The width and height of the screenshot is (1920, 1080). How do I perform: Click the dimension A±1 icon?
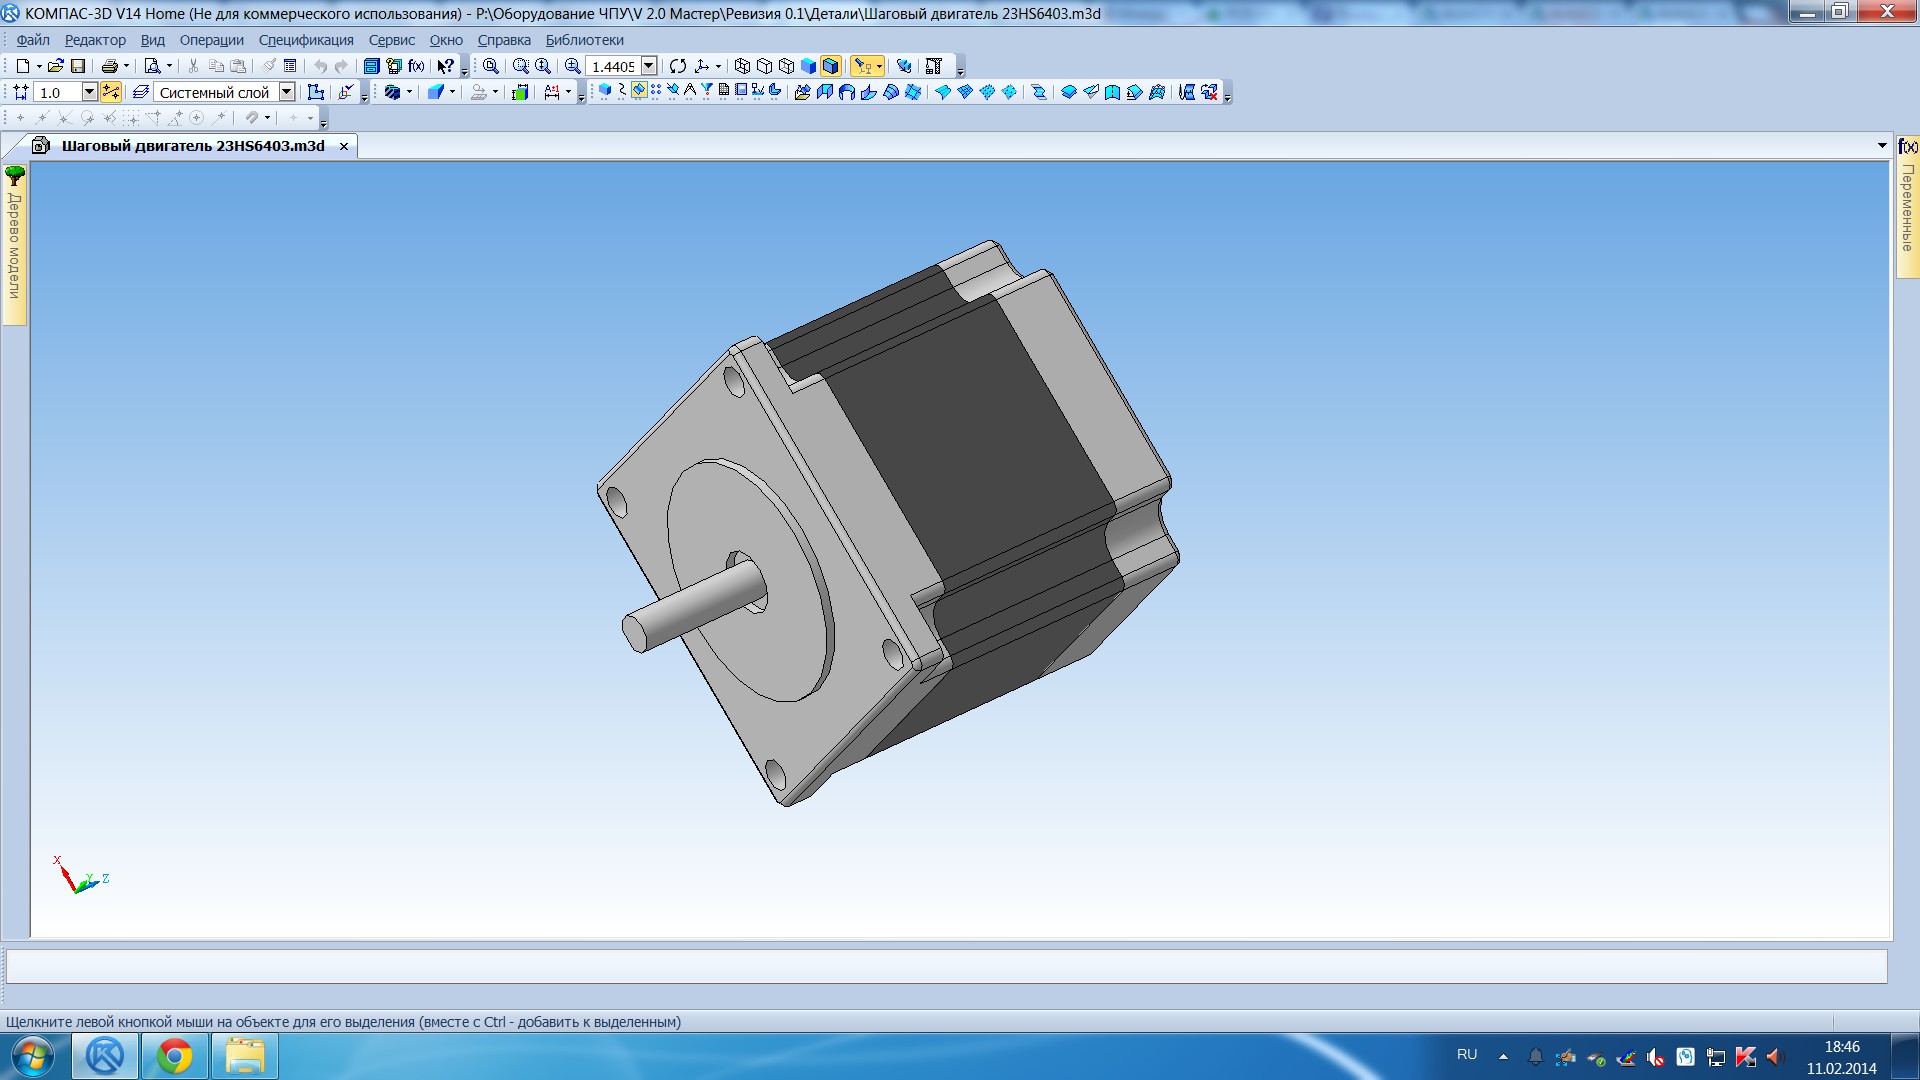click(x=552, y=92)
